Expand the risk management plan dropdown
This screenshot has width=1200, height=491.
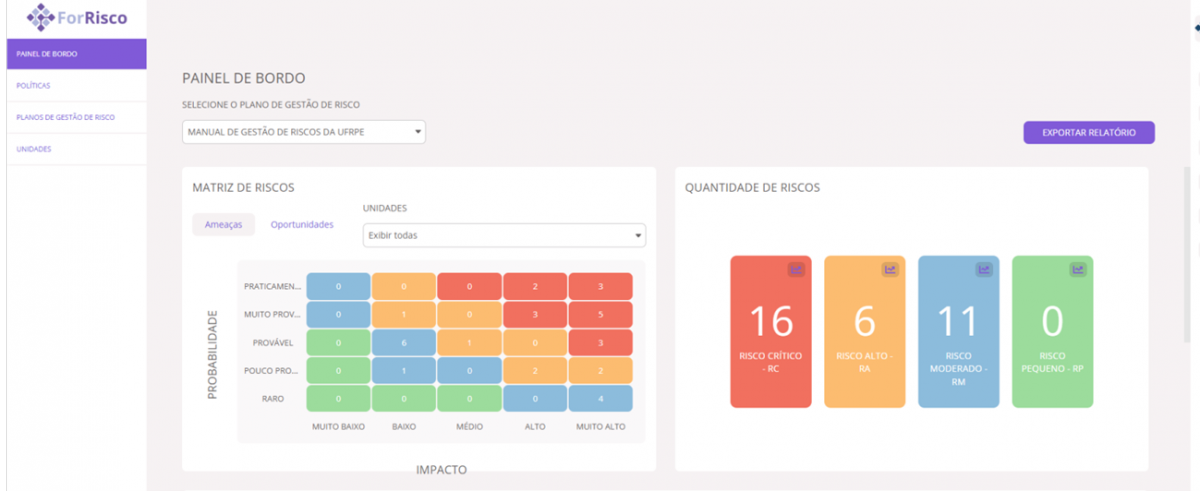304,132
